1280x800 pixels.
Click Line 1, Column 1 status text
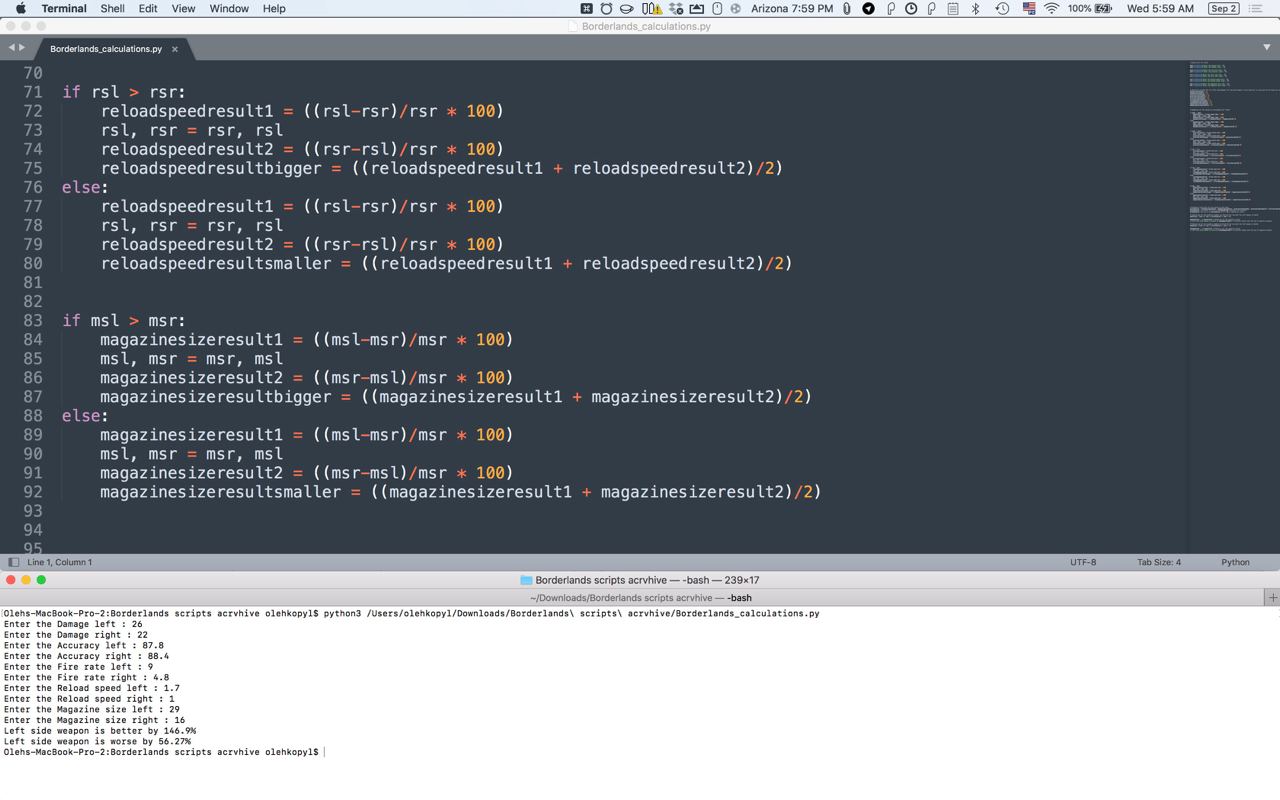pos(59,562)
